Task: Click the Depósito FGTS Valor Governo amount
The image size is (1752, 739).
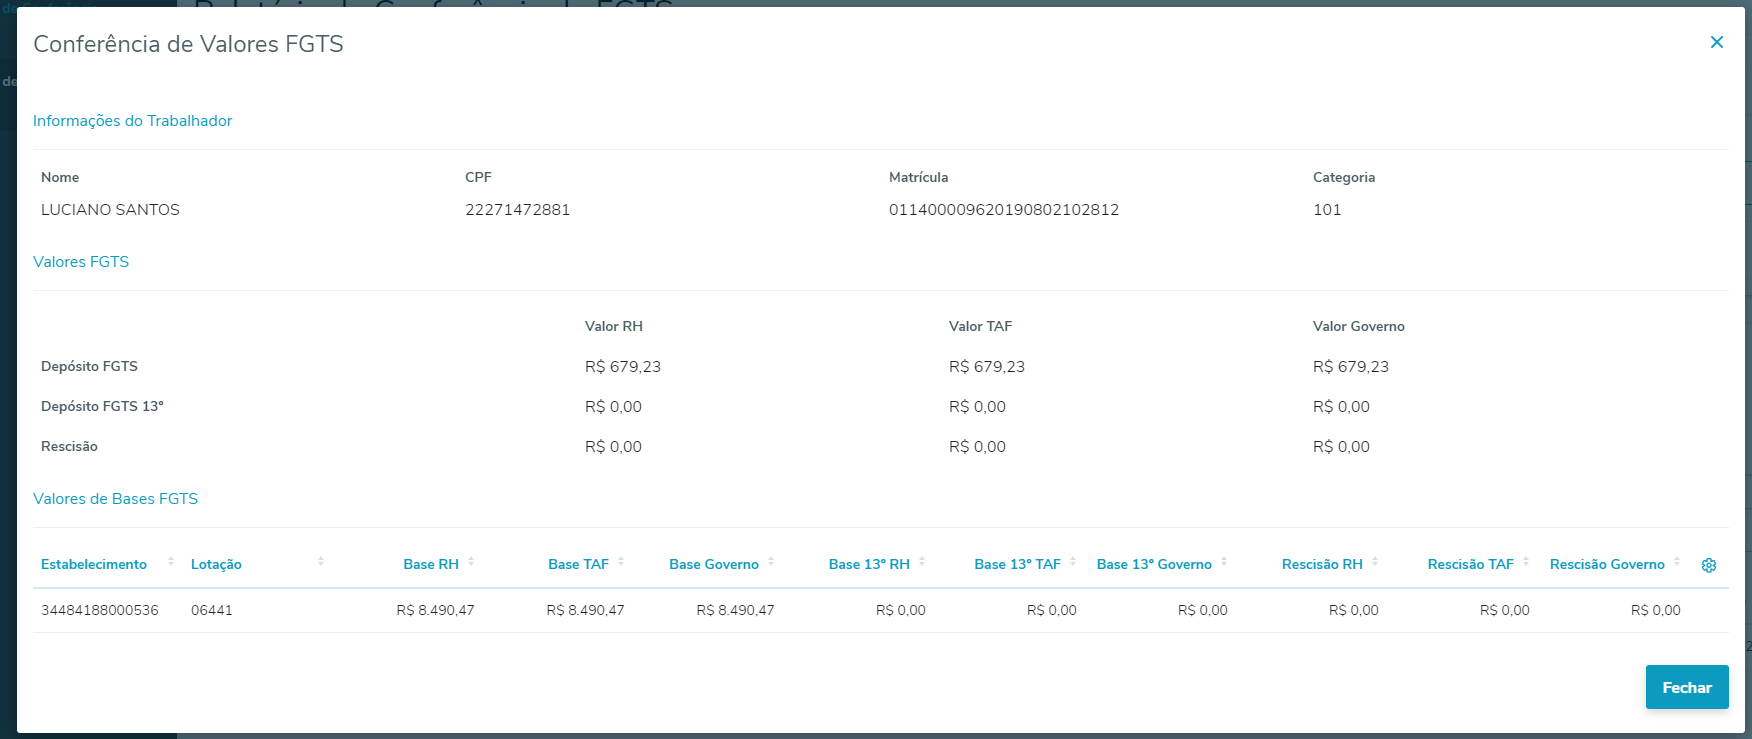Action: pos(1351,366)
